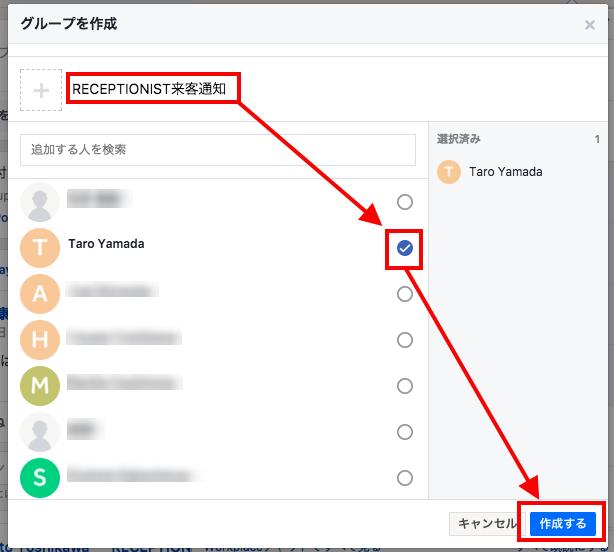Click the orange H avatar icon
Image resolution: width=614 pixels, height=552 pixels.
[x=41, y=340]
